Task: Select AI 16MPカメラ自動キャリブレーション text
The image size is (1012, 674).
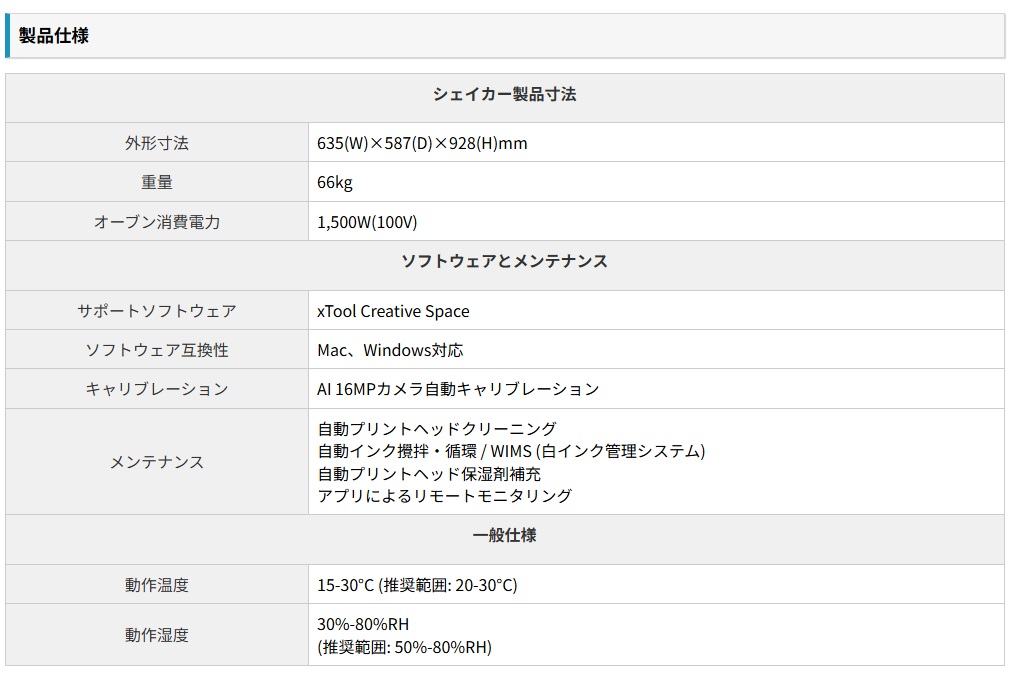Action: pos(458,389)
